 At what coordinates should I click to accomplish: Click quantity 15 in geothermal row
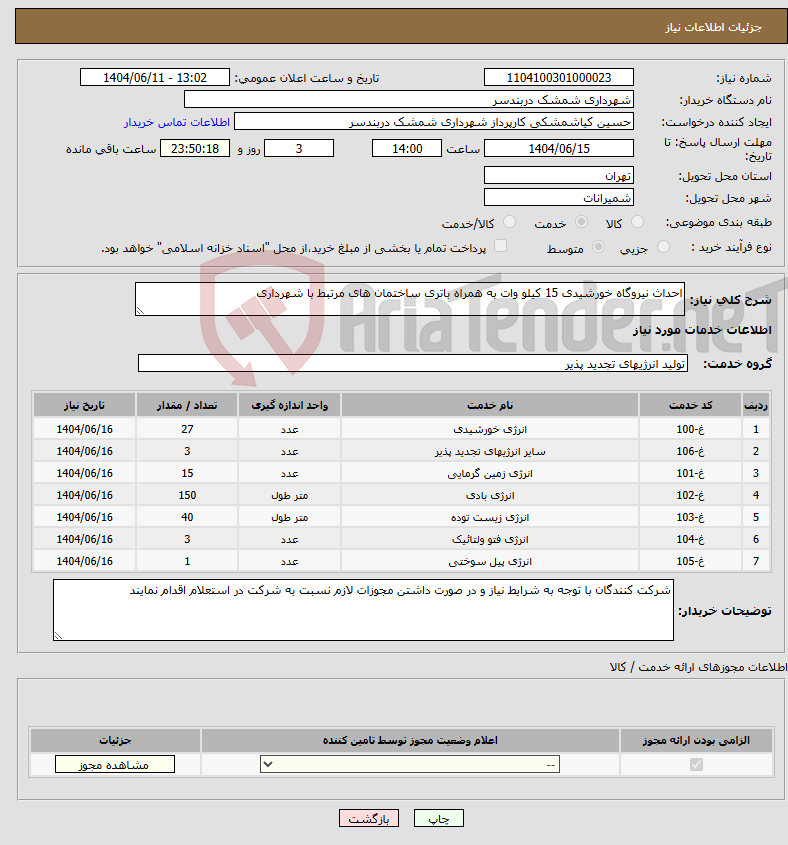[187, 474]
